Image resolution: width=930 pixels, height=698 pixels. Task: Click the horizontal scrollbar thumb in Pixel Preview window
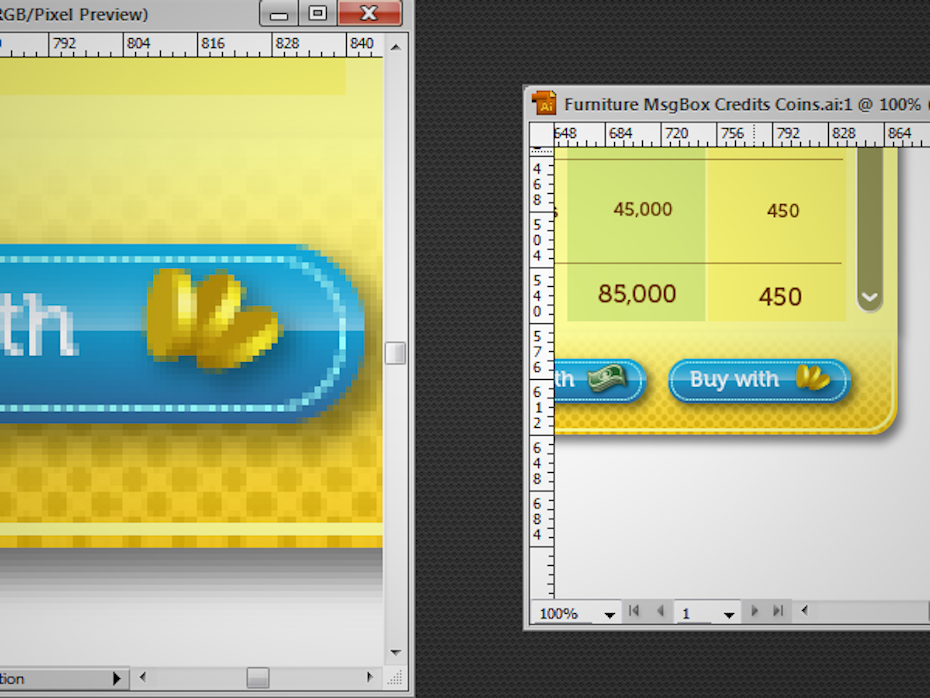click(x=257, y=678)
